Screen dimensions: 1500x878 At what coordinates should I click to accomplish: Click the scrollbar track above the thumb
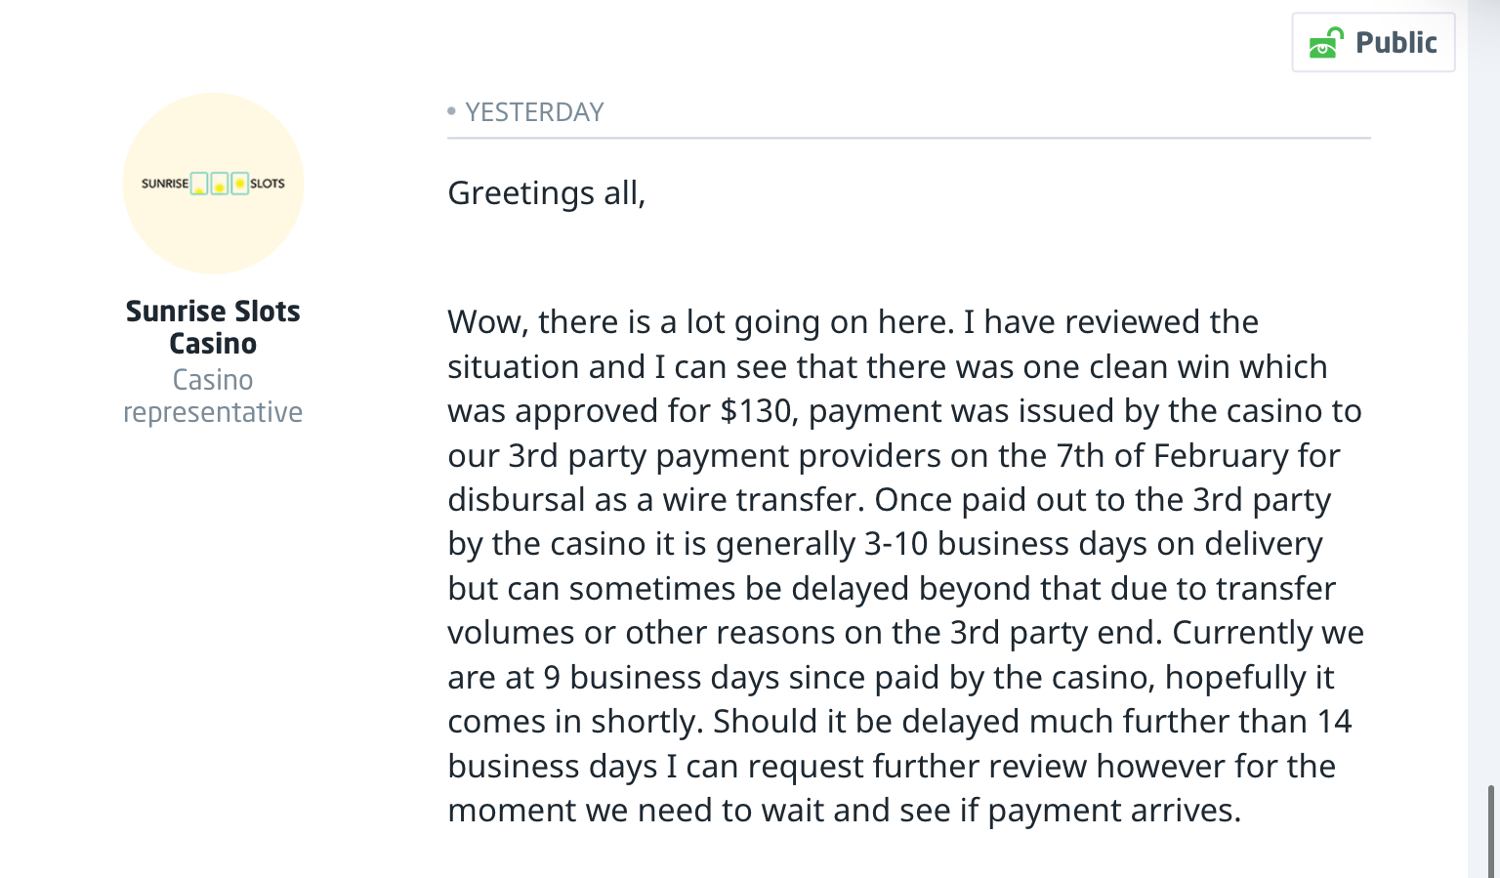point(1491,400)
